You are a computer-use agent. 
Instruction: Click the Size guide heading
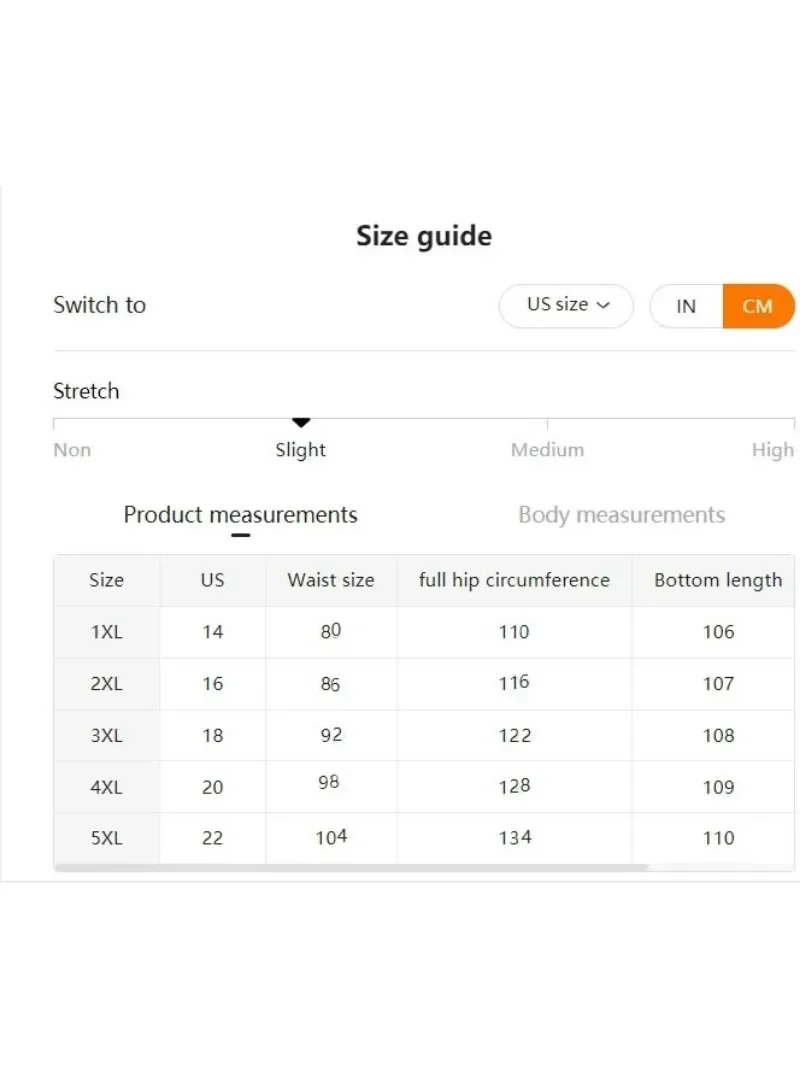424,236
